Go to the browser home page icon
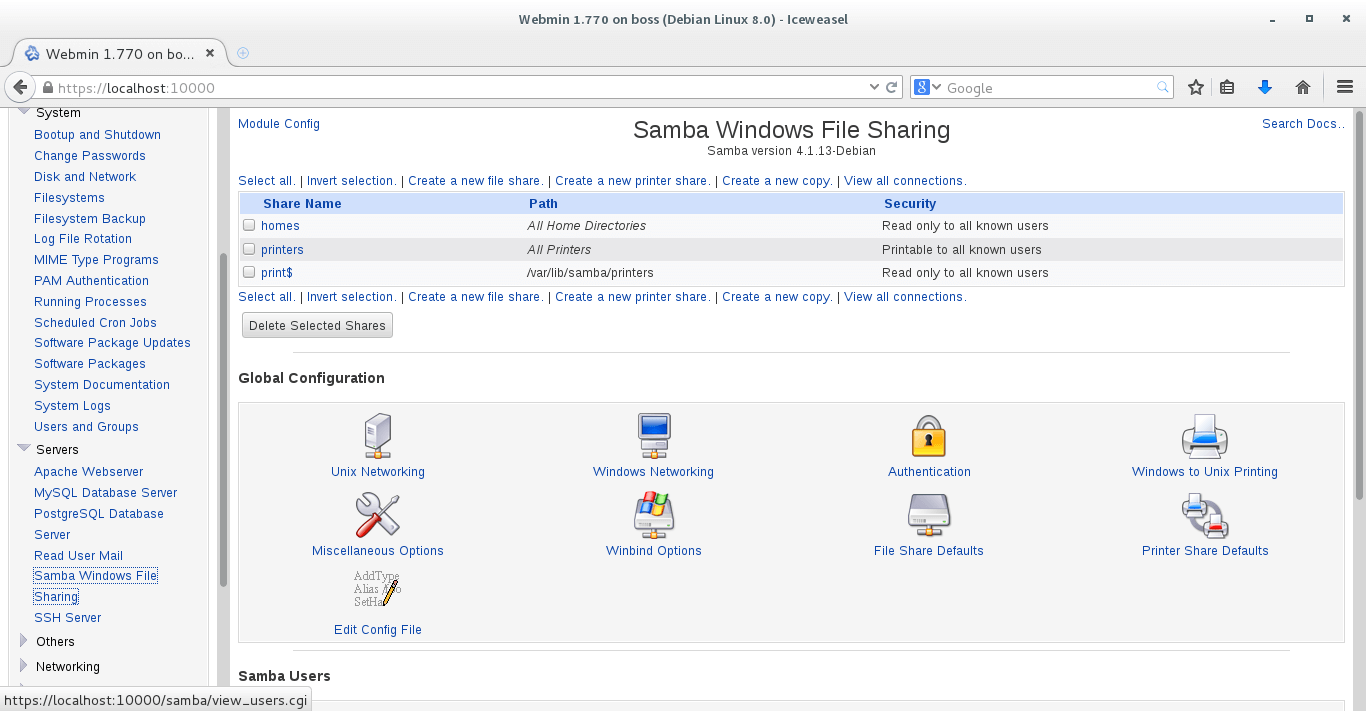 pos(1302,87)
